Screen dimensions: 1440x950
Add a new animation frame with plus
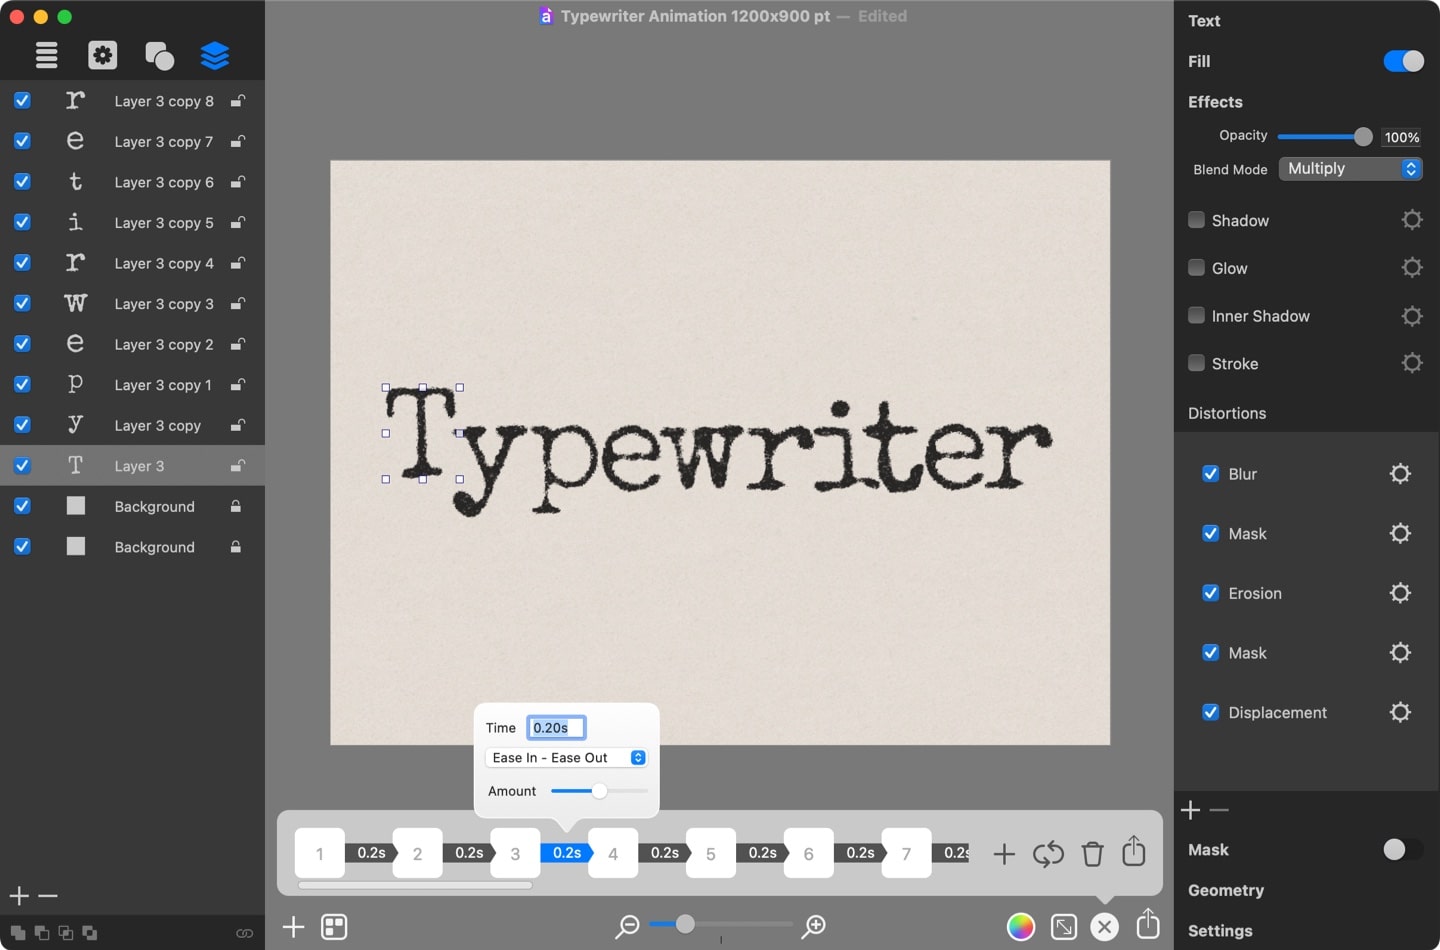1004,854
